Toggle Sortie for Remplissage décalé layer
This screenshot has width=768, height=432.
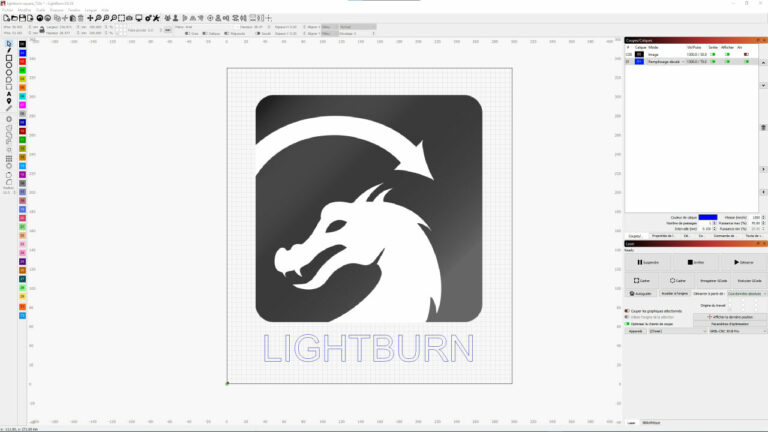[x=713, y=62]
